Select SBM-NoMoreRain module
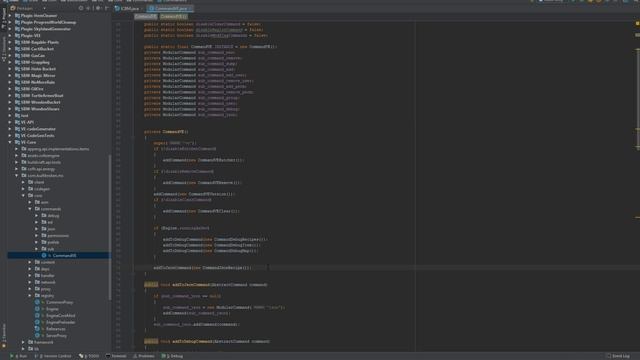 point(38,82)
